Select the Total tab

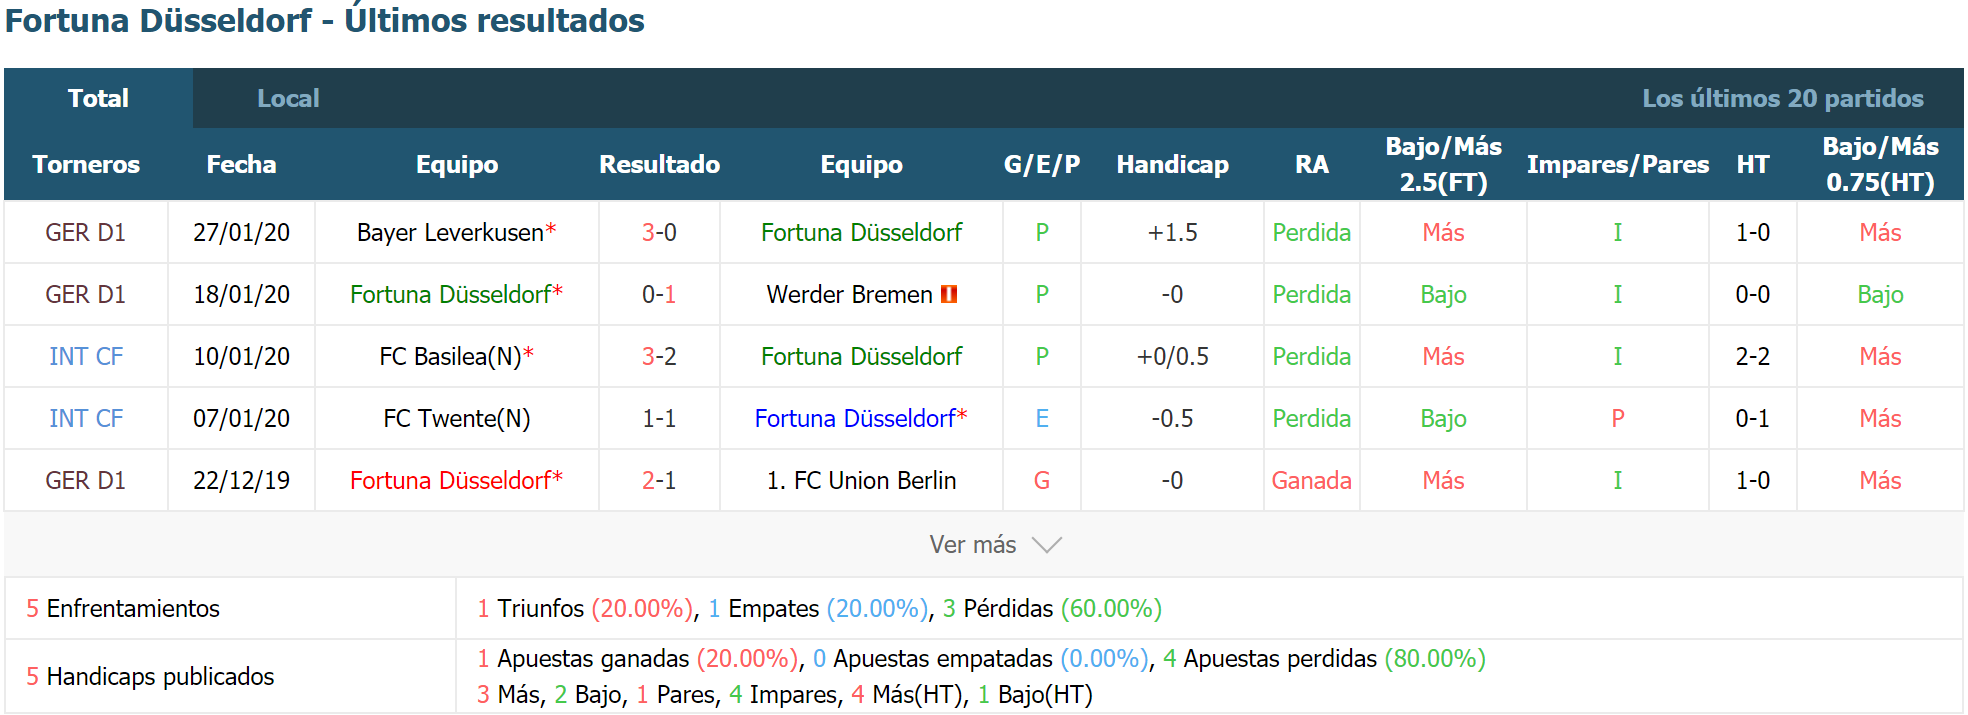pos(98,98)
